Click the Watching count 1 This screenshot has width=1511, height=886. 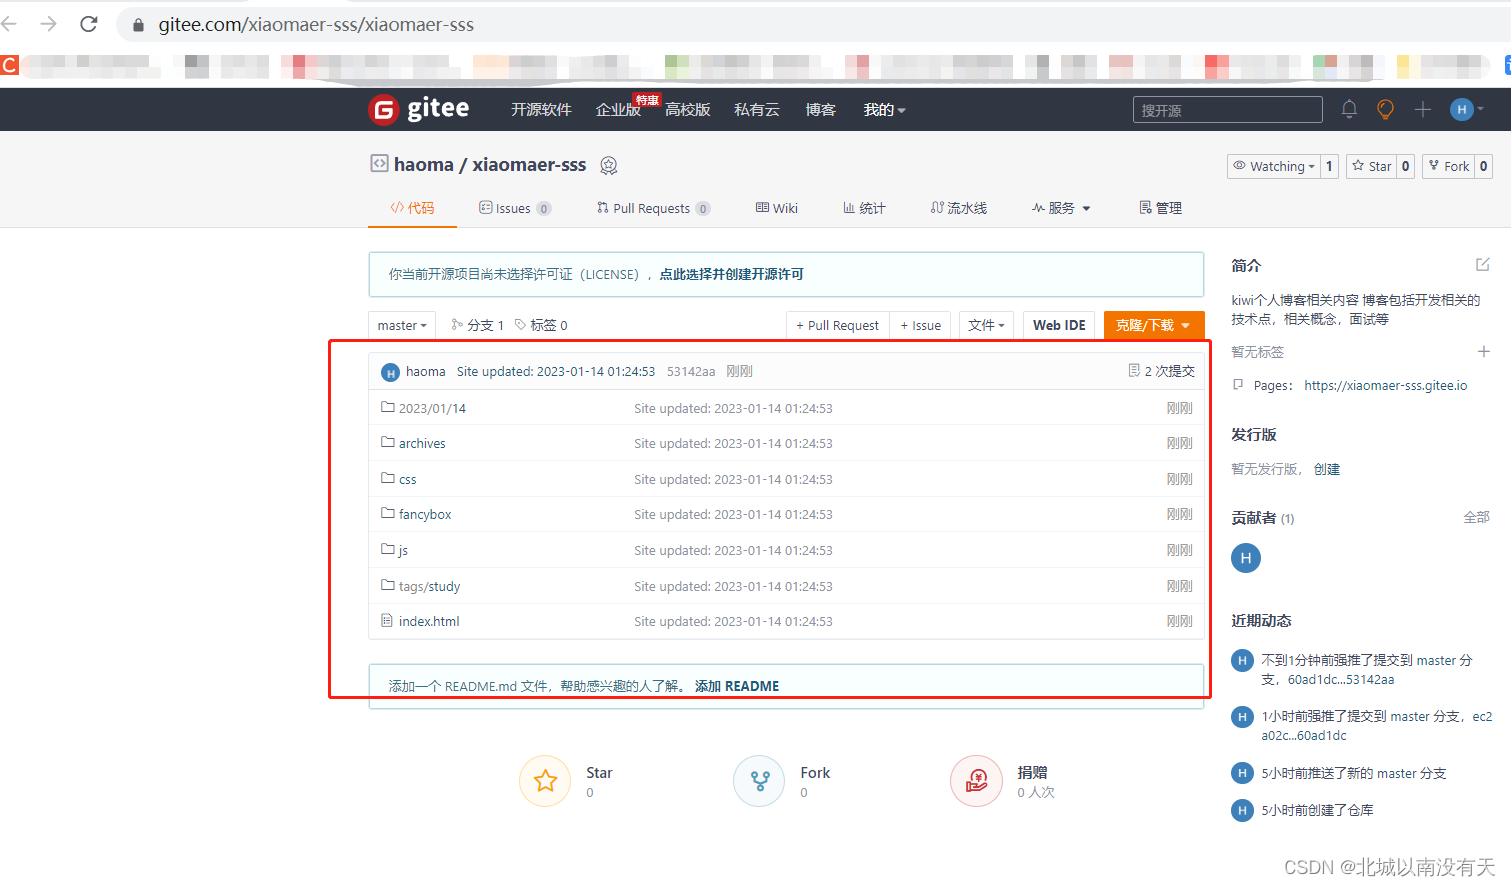[1329, 166]
